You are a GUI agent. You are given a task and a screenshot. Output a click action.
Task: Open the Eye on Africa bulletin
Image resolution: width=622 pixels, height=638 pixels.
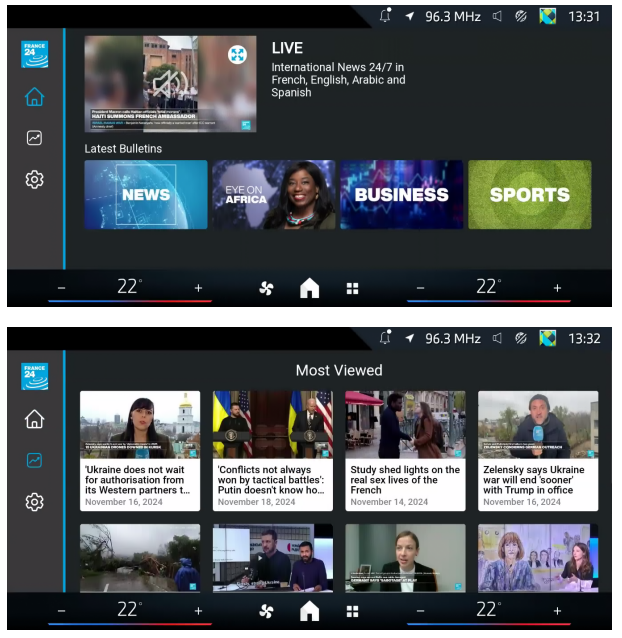[273, 195]
